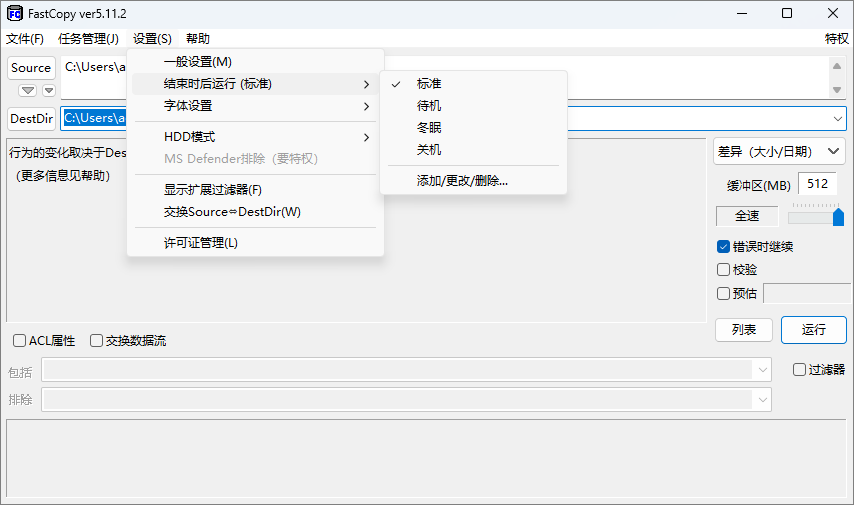Click scroll-down arrow in Source box
The width and height of the screenshot is (854, 505).
(x=837, y=90)
